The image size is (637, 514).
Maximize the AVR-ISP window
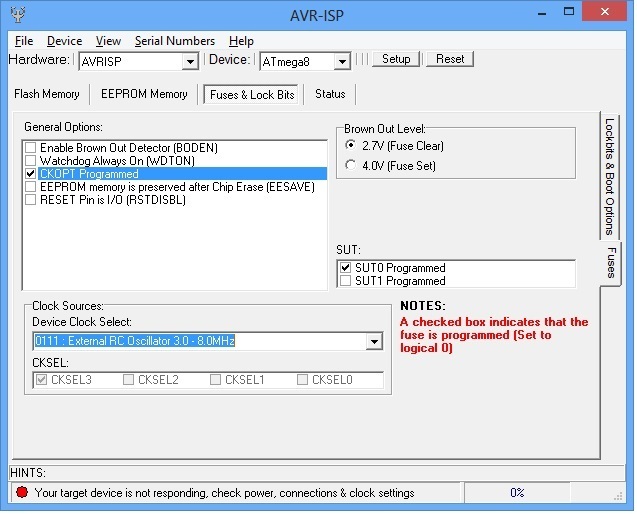click(569, 12)
